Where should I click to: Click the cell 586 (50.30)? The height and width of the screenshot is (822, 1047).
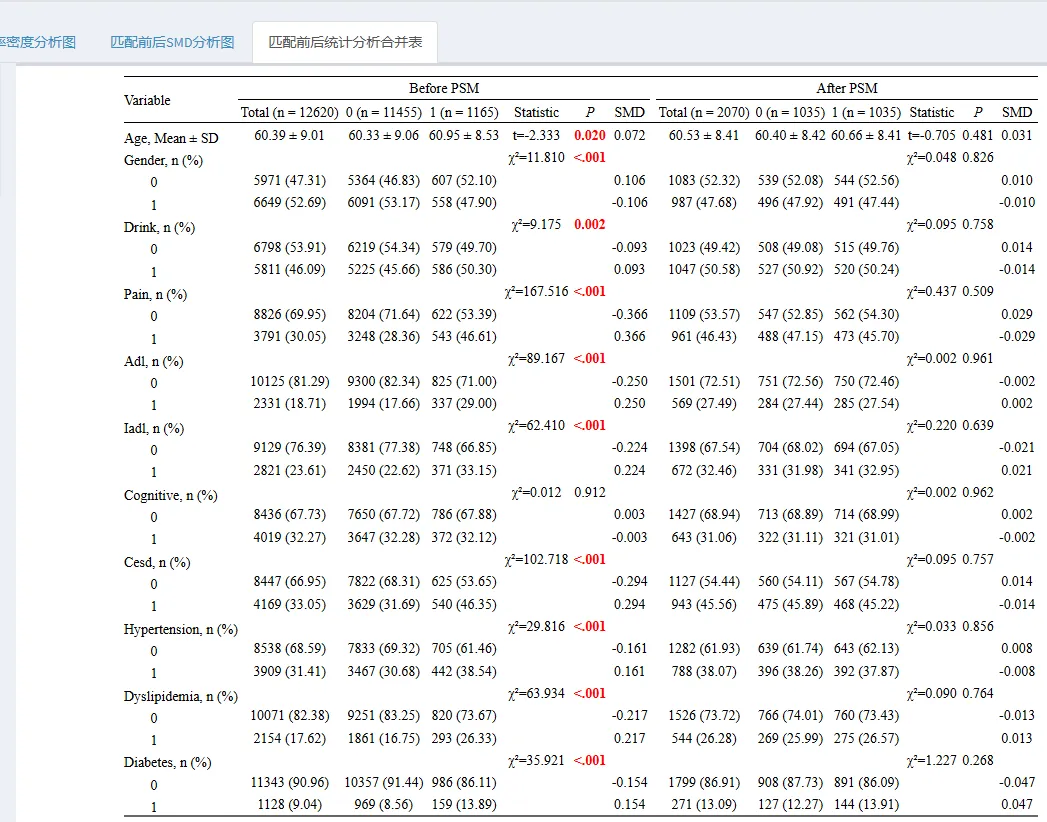click(x=464, y=269)
